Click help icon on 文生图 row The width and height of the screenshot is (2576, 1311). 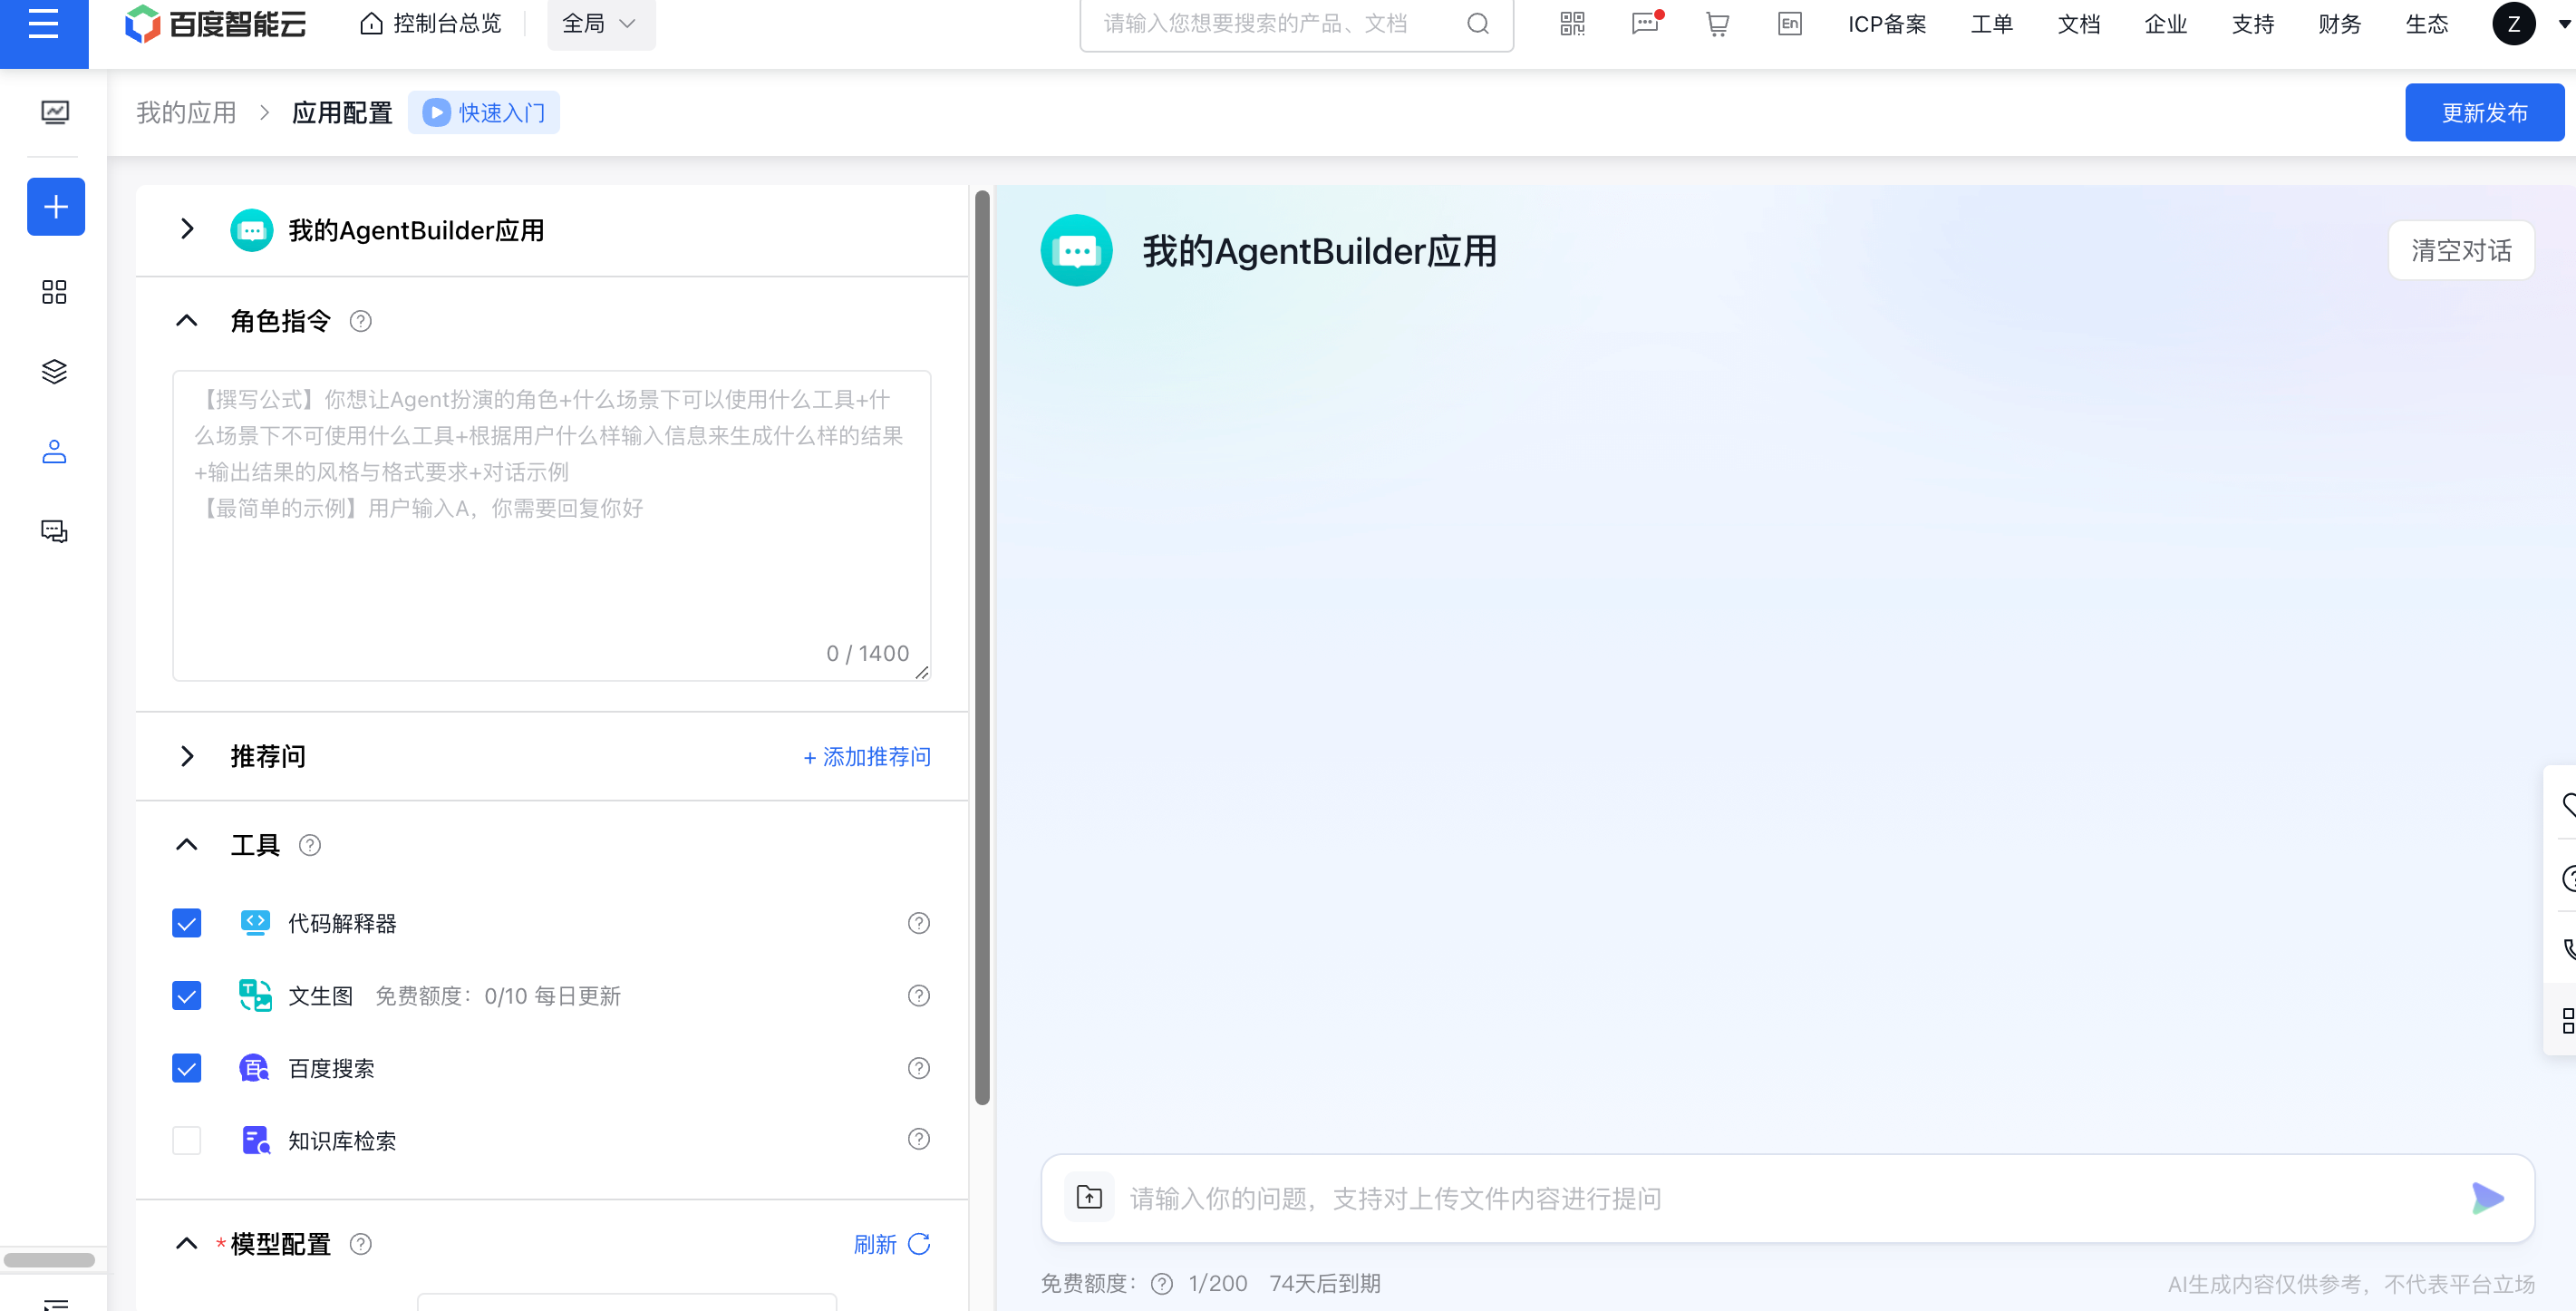click(x=918, y=995)
